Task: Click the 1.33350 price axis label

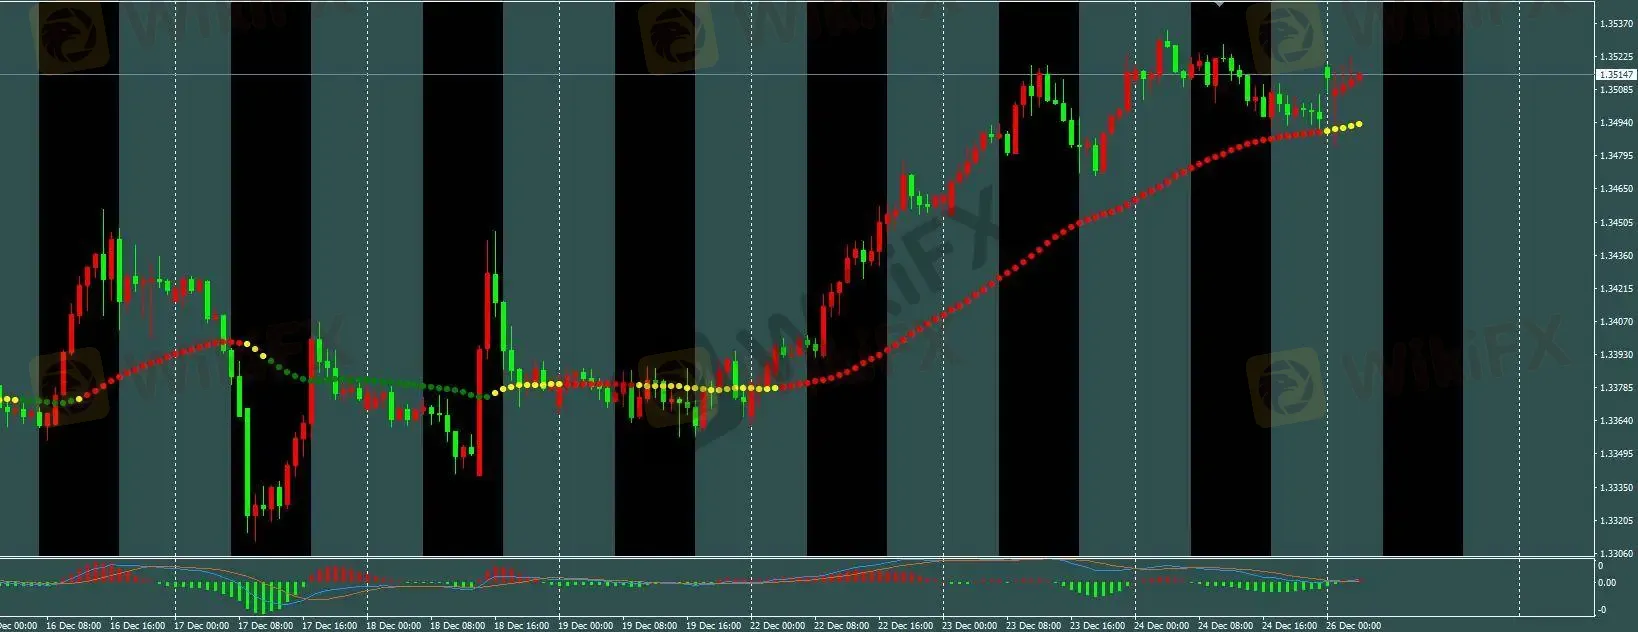Action: [1617, 488]
